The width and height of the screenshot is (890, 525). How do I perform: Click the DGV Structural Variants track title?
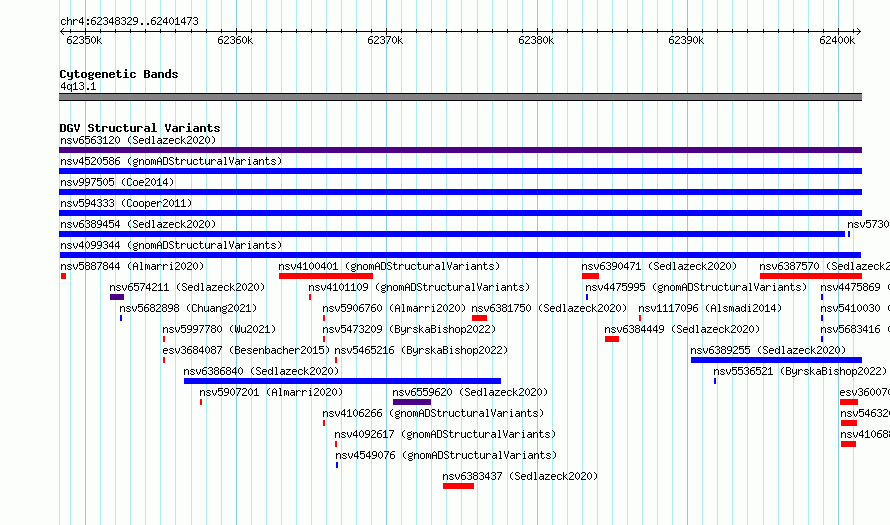(x=140, y=128)
